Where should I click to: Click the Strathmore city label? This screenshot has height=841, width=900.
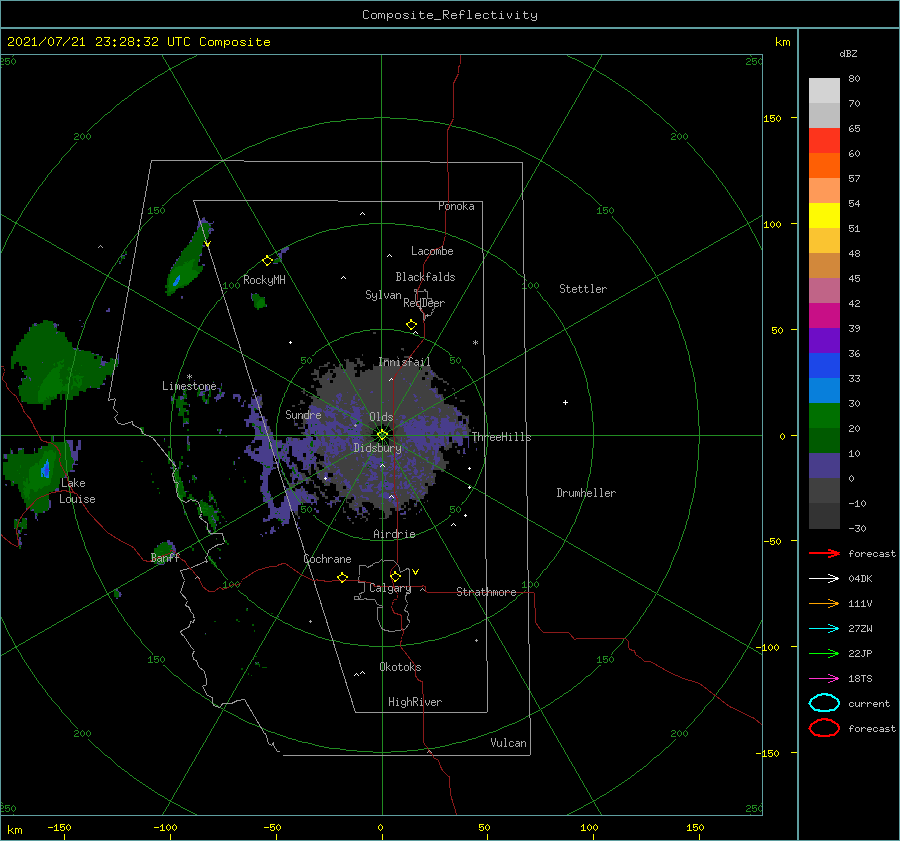486,592
